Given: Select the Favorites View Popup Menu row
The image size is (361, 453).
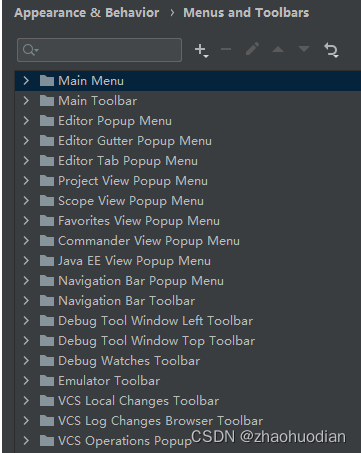Looking at the screenshot, I should click(188, 221).
